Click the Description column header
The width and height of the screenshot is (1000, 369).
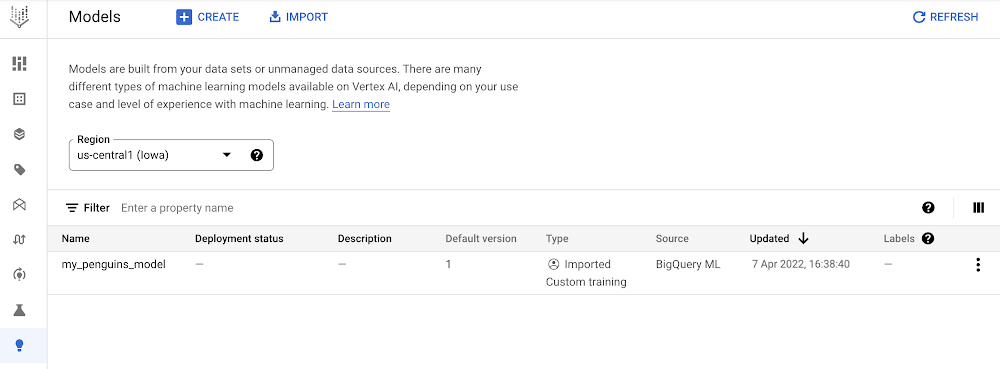pyautogui.click(x=365, y=238)
